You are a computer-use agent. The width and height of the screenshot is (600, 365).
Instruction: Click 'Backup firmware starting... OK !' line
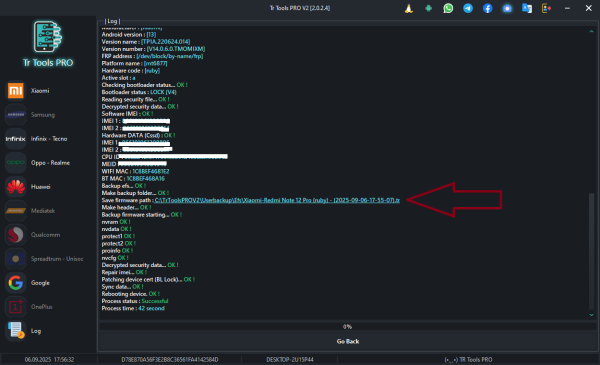(x=142, y=215)
